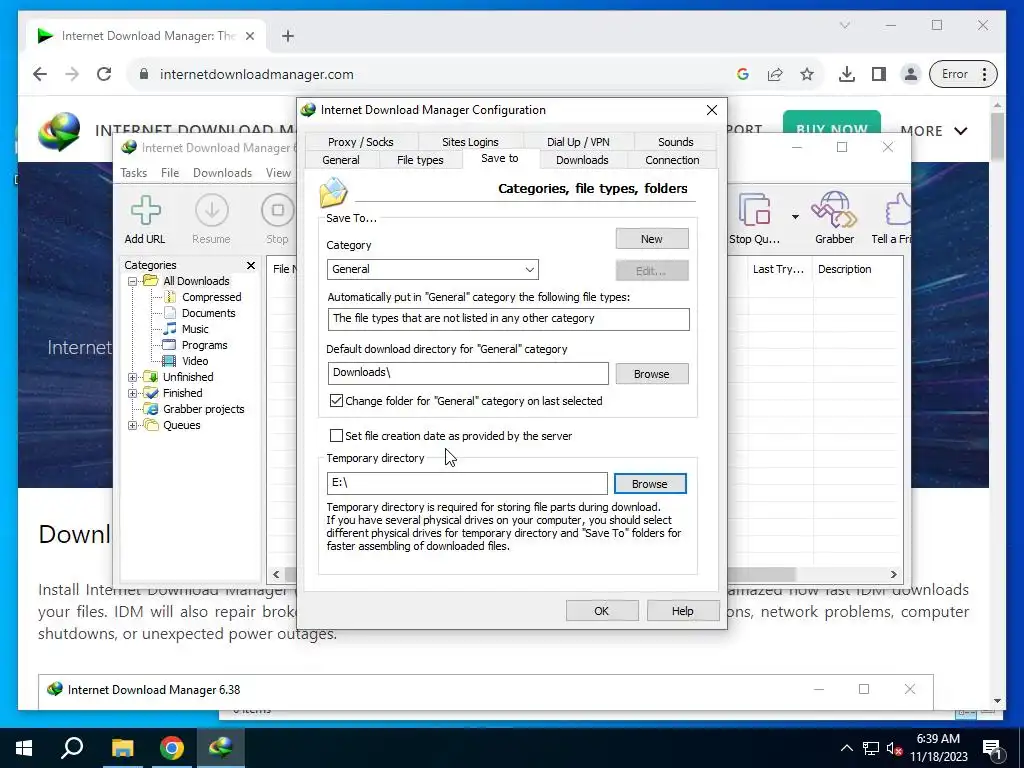This screenshot has width=1024, height=768.
Task: Select Programs category in tree
Action: 204,345
